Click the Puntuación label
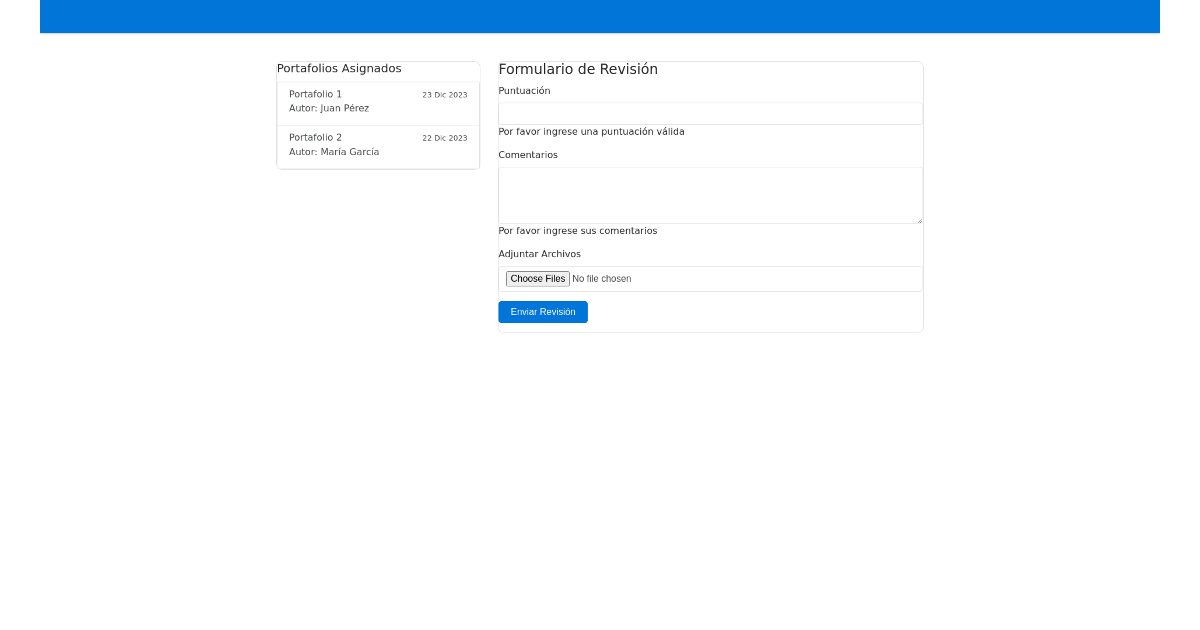 point(524,91)
